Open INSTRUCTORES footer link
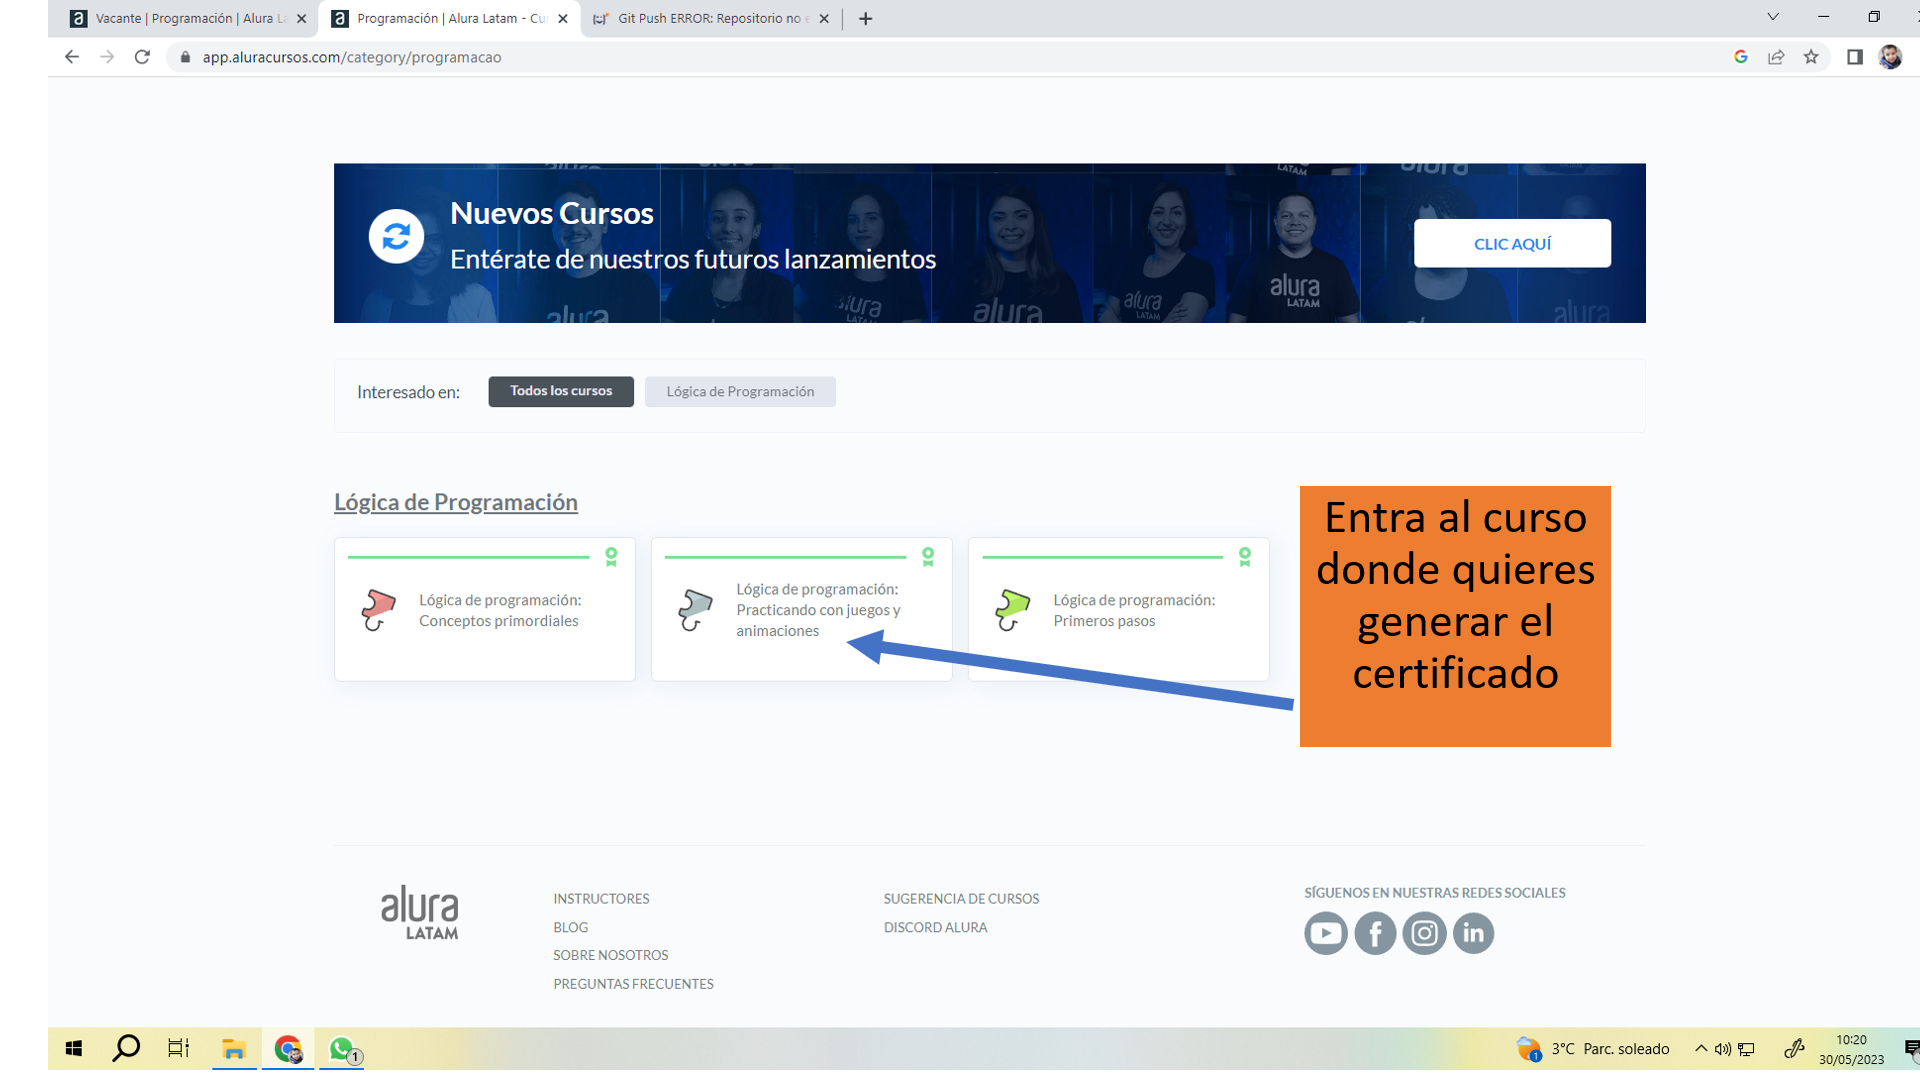The height and width of the screenshot is (1080, 1920). click(x=601, y=899)
